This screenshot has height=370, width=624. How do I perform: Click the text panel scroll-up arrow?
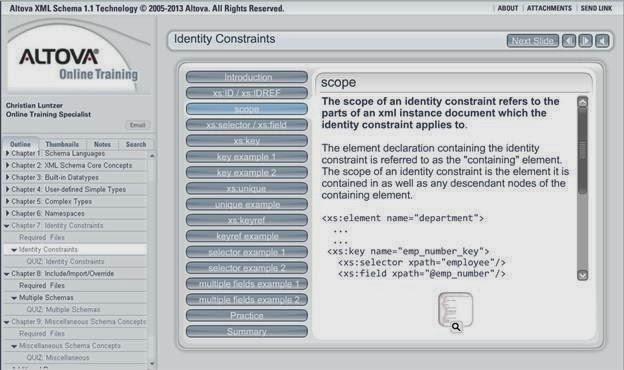(x=582, y=102)
